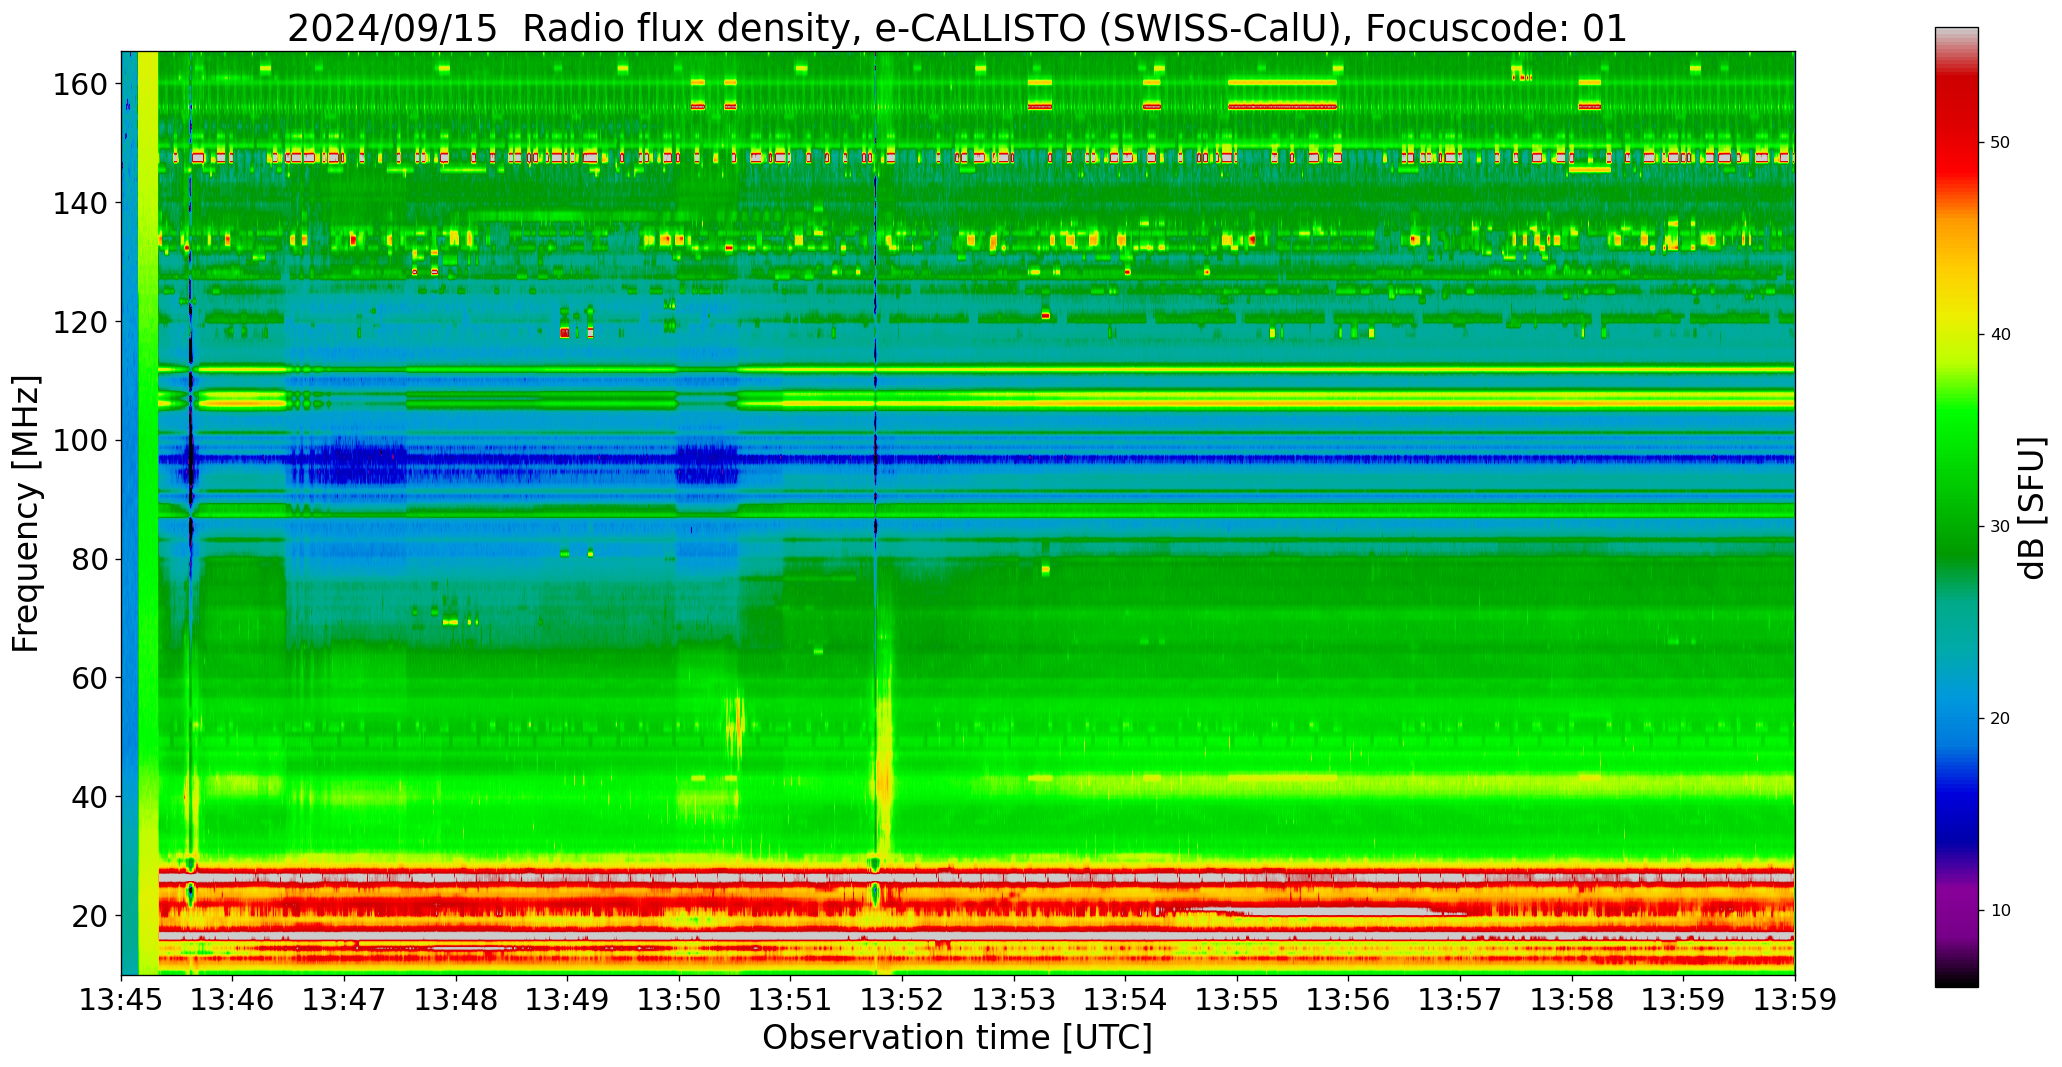Click the 13:50 time tick label
The height and width of the screenshot is (1067, 2062).
(680, 1000)
